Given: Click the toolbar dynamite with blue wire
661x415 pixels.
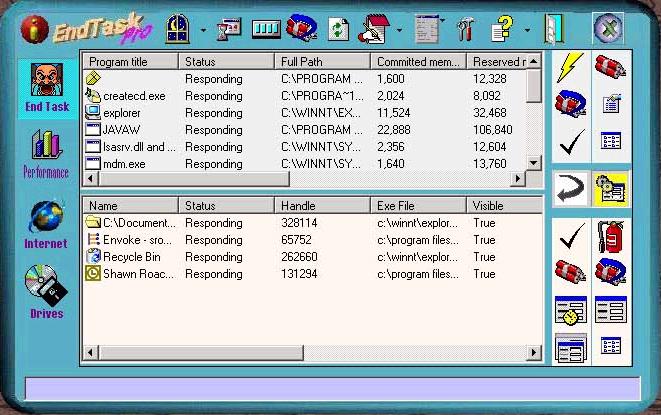Looking at the screenshot, I should click(x=301, y=27).
